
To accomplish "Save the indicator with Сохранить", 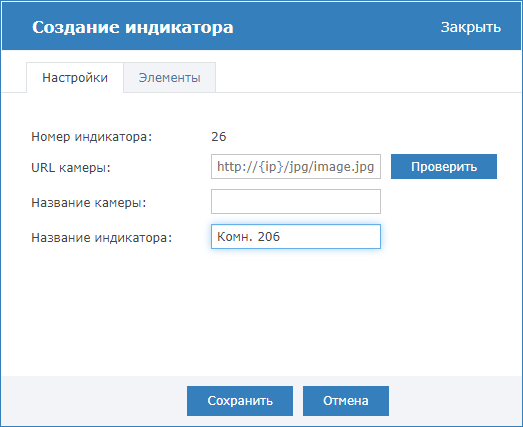I will 240,401.
